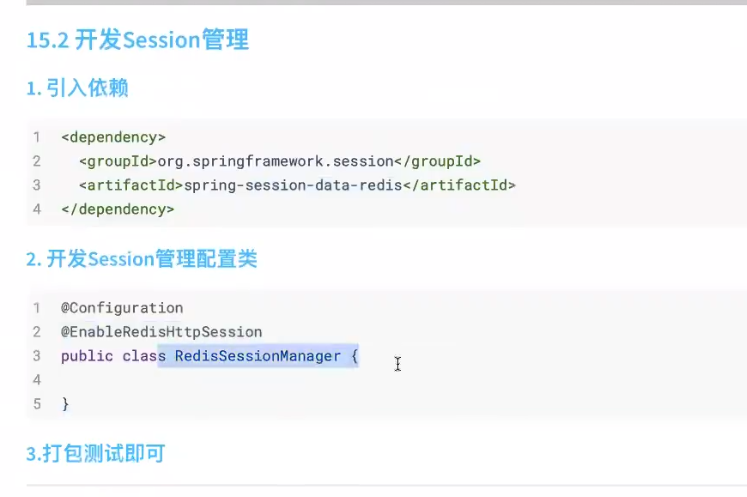Image resolution: width=747 pixels, height=497 pixels.
Task: Click the line number beside the </dependency> closing tag
Action: pyautogui.click(x=37, y=209)
